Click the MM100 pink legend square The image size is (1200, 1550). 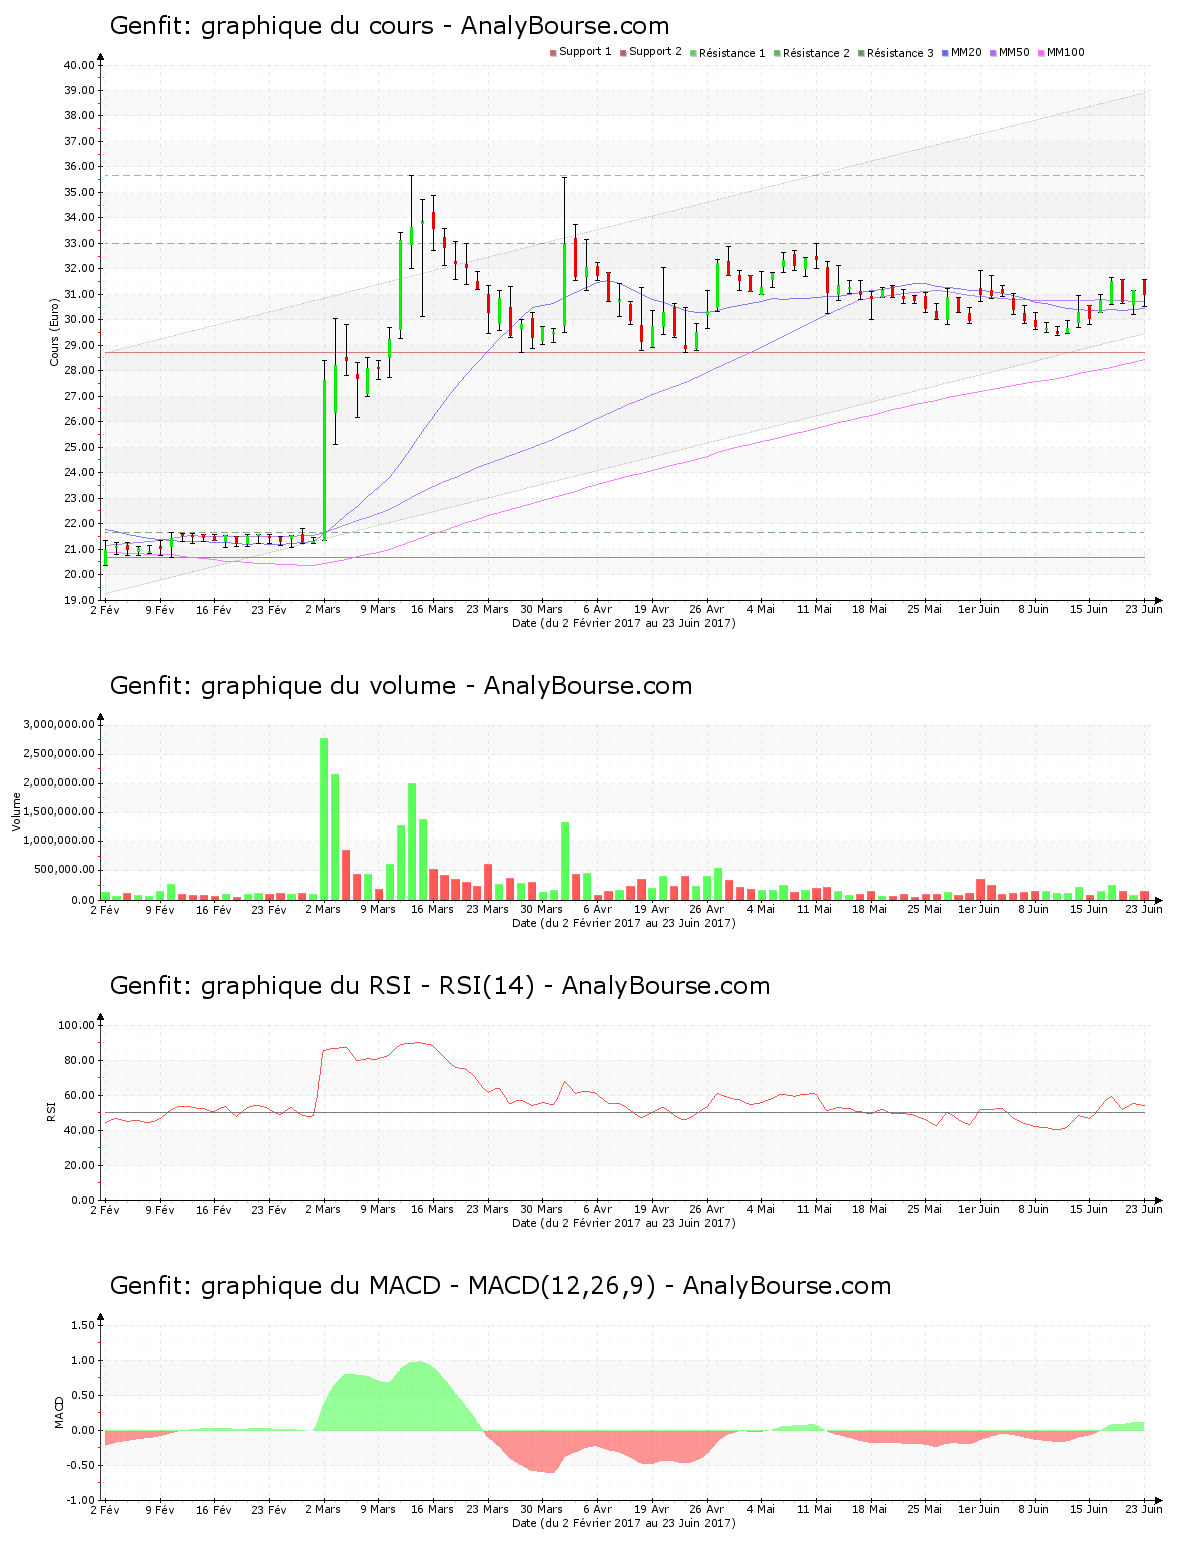click(x=1041, y=53)
